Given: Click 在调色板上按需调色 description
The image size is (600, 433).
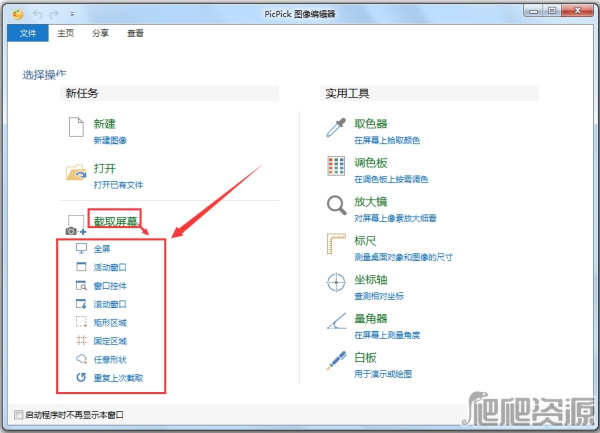Looking at the screenshot, I should point(391,180).
